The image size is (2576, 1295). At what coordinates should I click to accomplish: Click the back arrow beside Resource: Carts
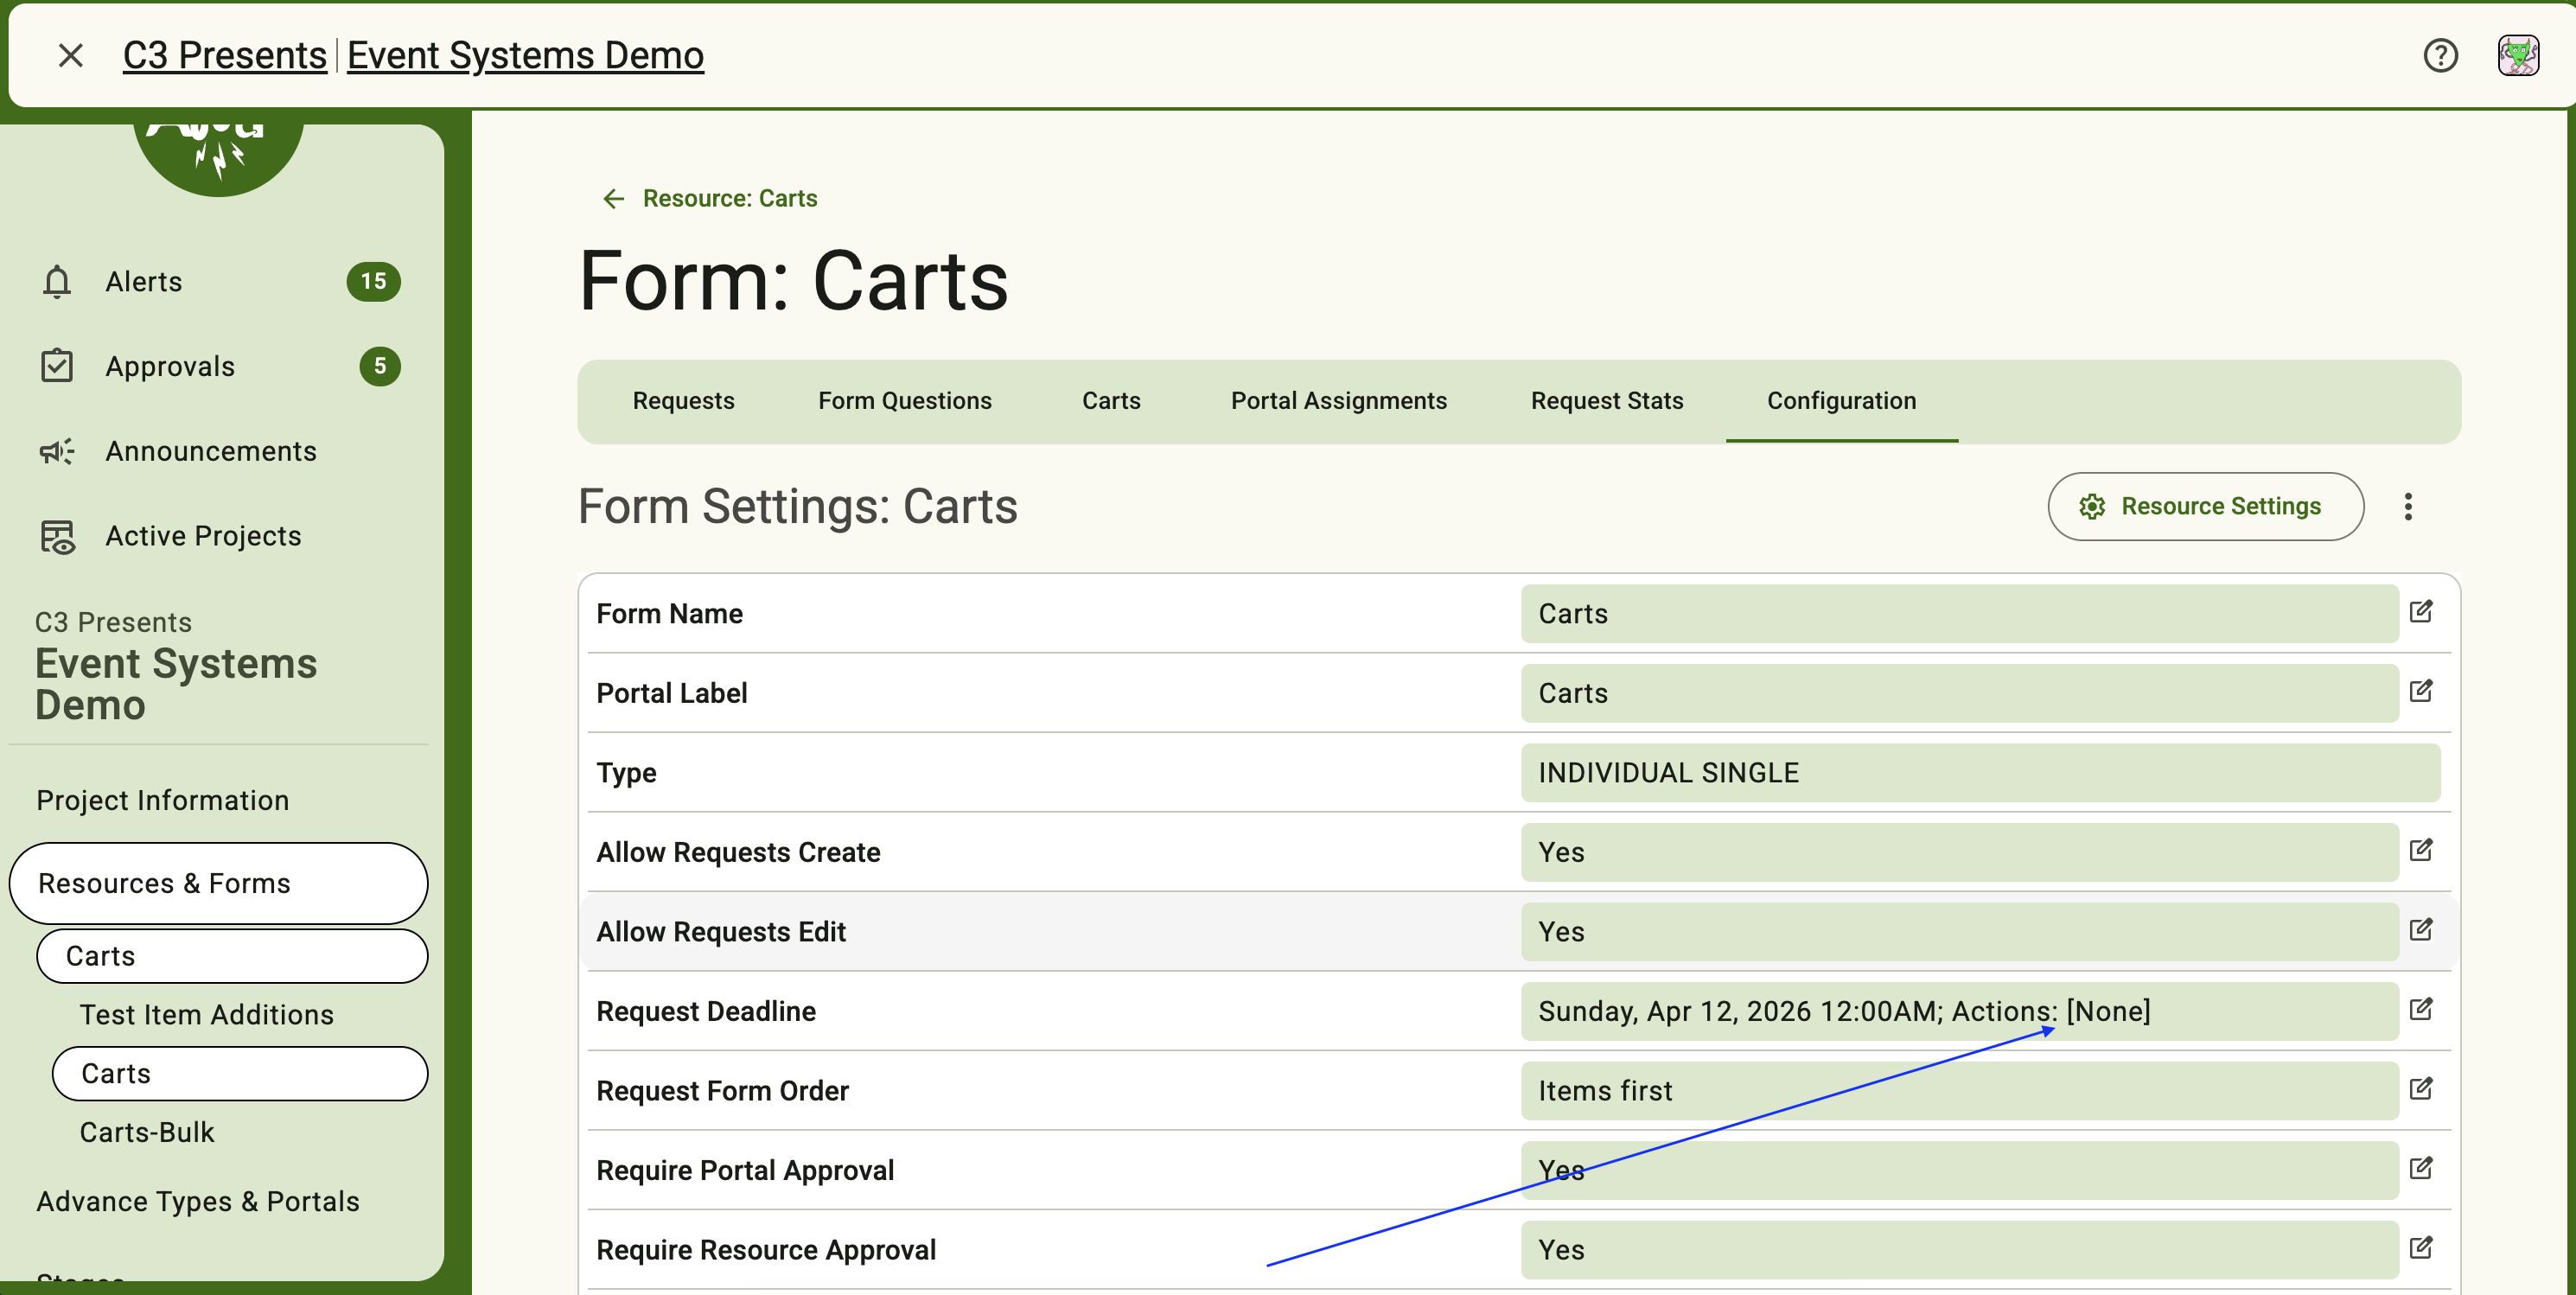click(613, 199)
